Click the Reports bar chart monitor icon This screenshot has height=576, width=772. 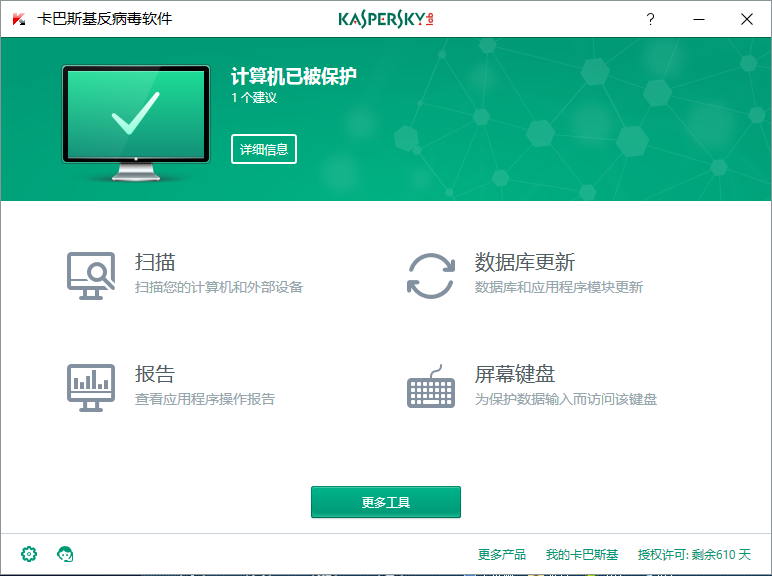click(x=91, y=387)
